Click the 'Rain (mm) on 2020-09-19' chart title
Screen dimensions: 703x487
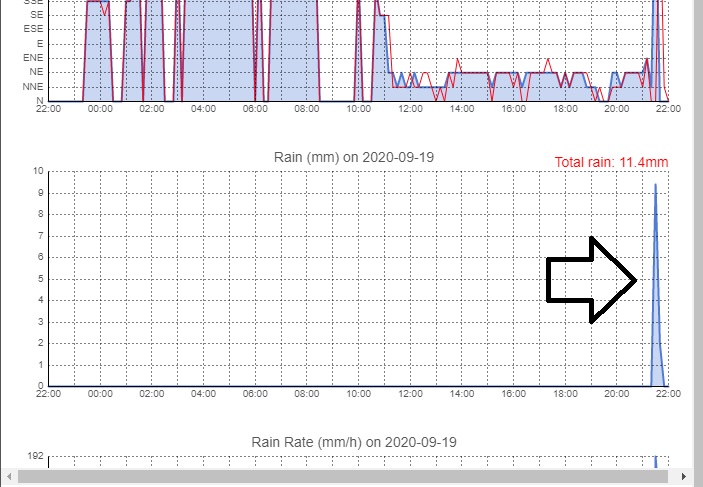pyautogui.click(x=354, y=157)
